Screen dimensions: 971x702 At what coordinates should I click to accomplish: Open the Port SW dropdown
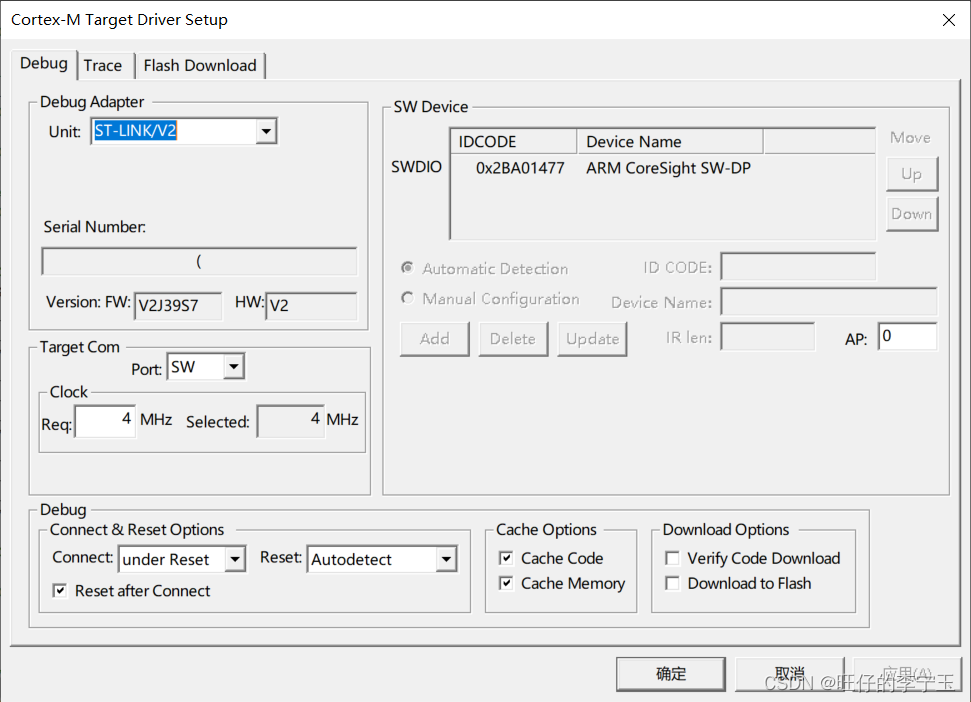pos(233,366)
